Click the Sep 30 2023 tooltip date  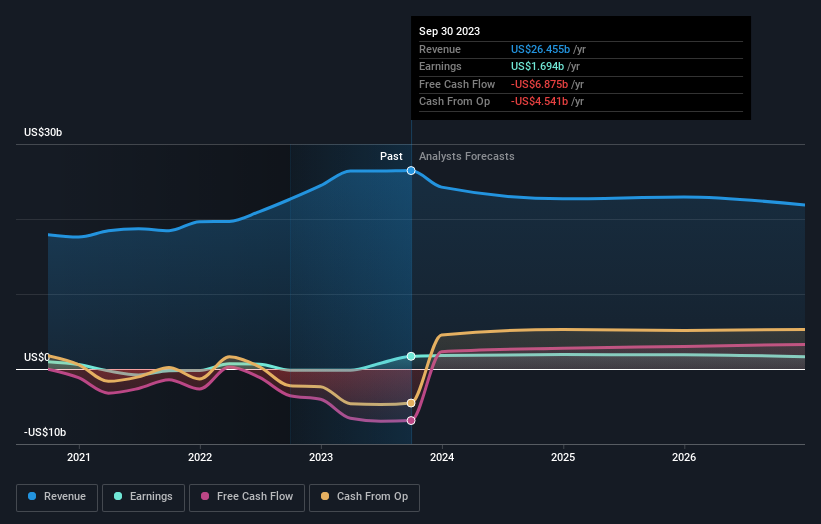[x=449, y=31]
